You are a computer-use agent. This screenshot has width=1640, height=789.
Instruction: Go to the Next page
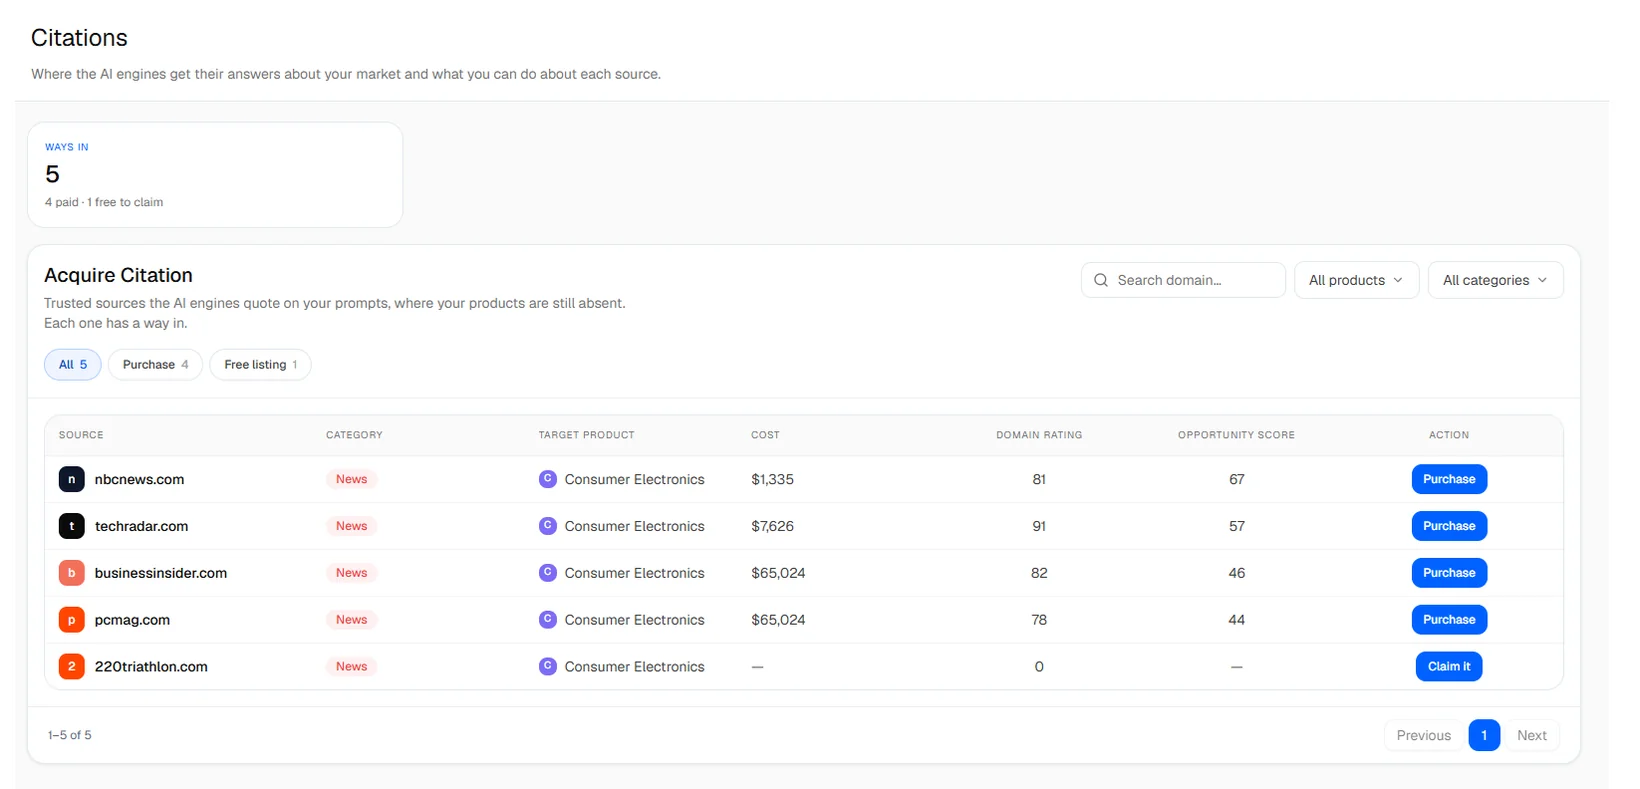[x=1531, y=735]
